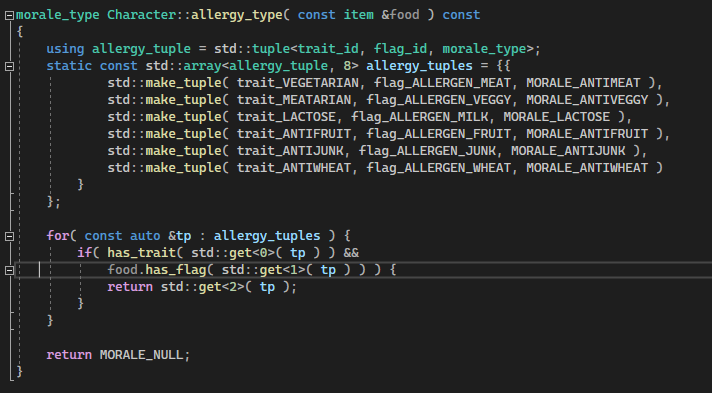712x393 pixels.
Task: Click flag_ALLERGEN_MILK token
Action: pos(420,117)
